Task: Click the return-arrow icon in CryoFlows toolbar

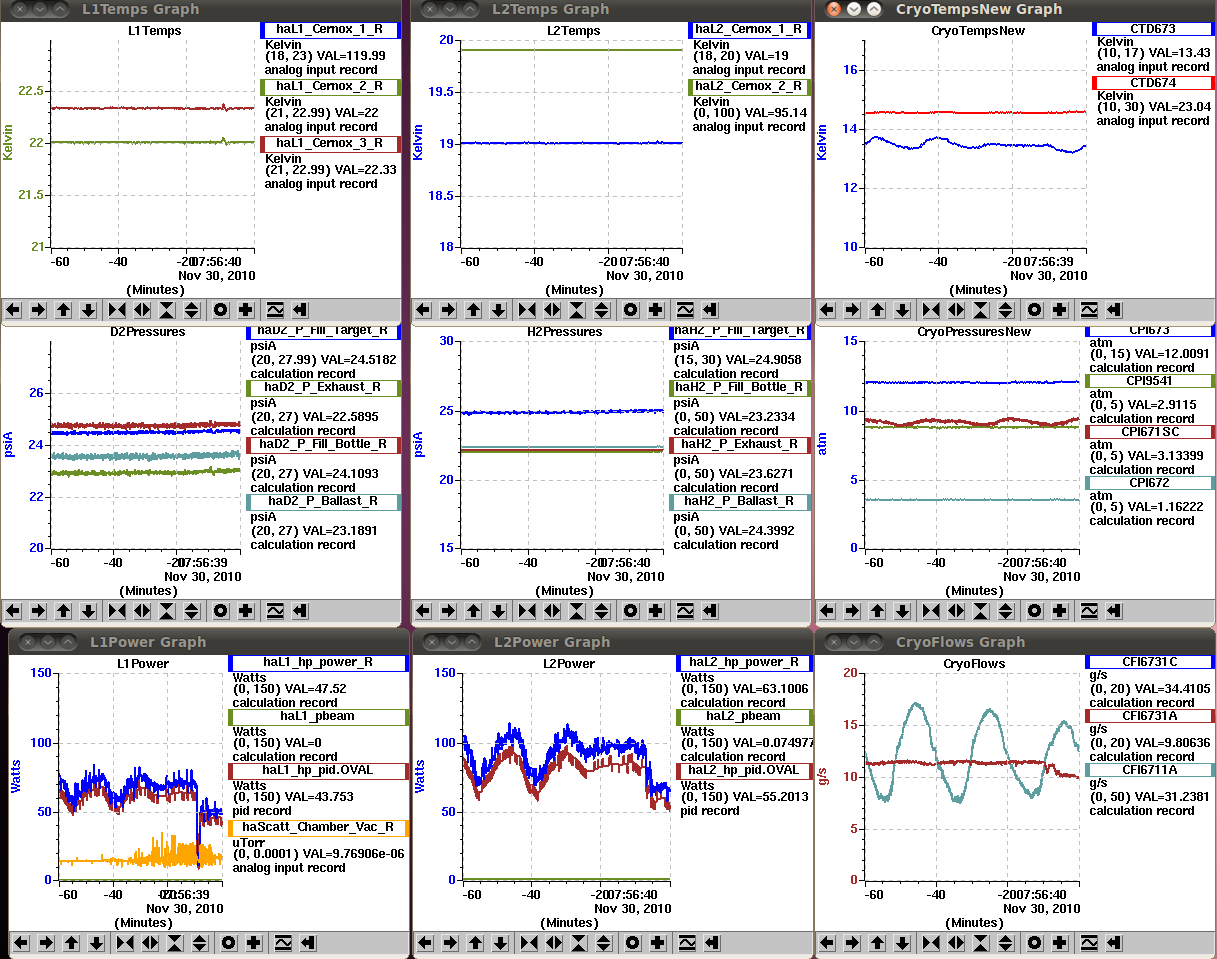Action: tap(1114, 942)
